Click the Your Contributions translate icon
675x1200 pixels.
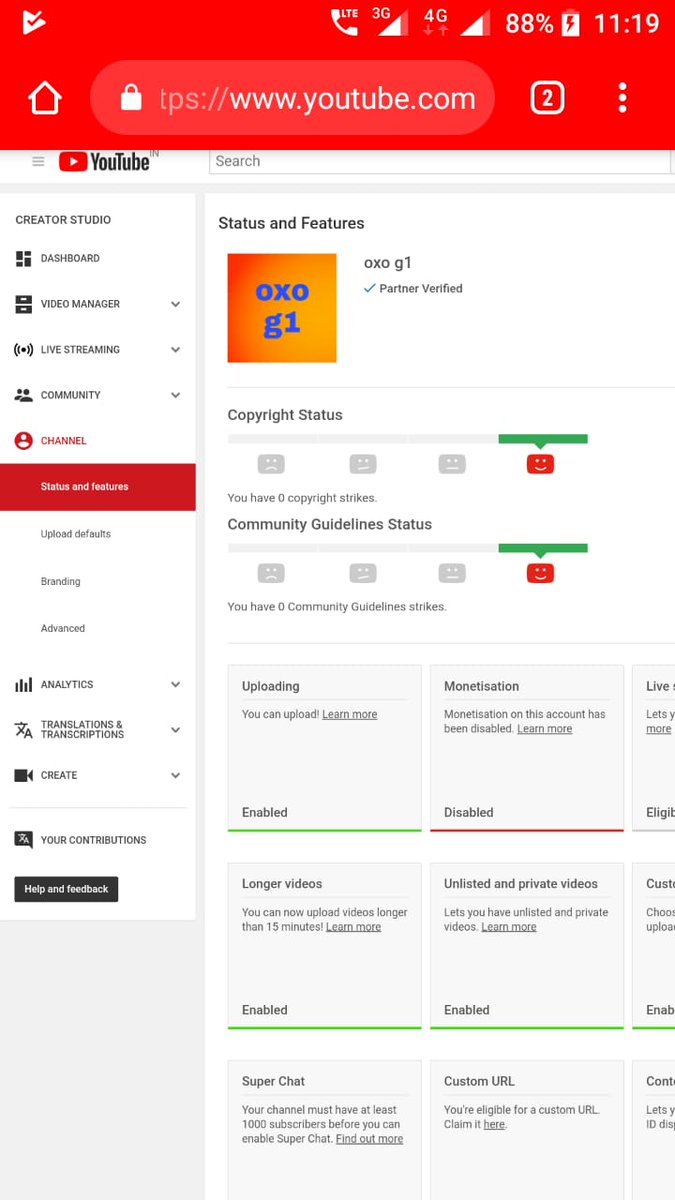pyautogui.click(x=23, y=840)
